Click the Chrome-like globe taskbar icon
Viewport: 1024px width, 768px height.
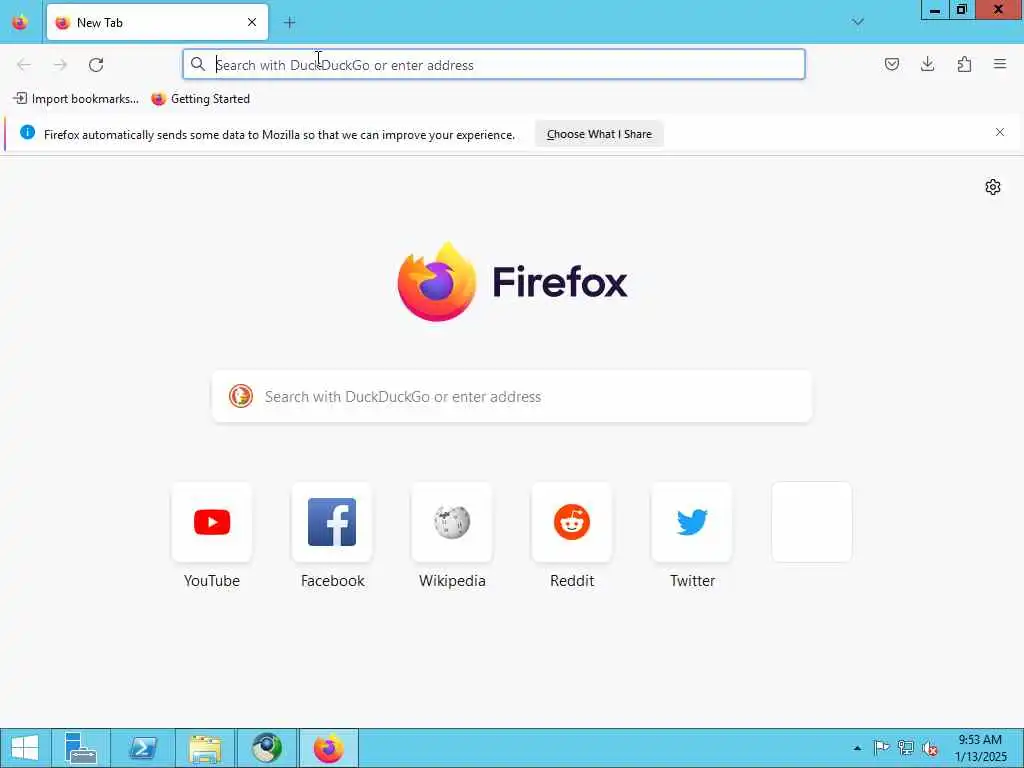267,748
